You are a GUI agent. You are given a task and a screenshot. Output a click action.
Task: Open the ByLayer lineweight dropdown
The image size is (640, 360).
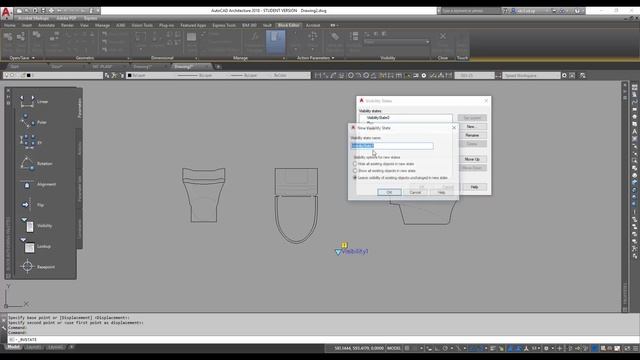tap(247, 75)
